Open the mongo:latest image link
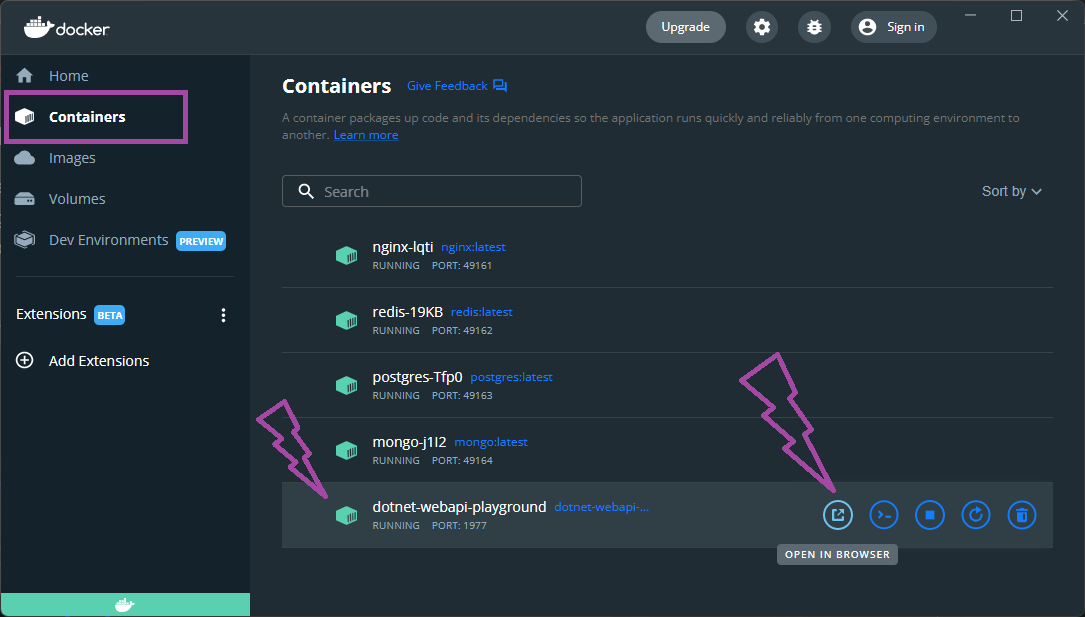Viewport: 1085px width, 617px height. (491, 442)
